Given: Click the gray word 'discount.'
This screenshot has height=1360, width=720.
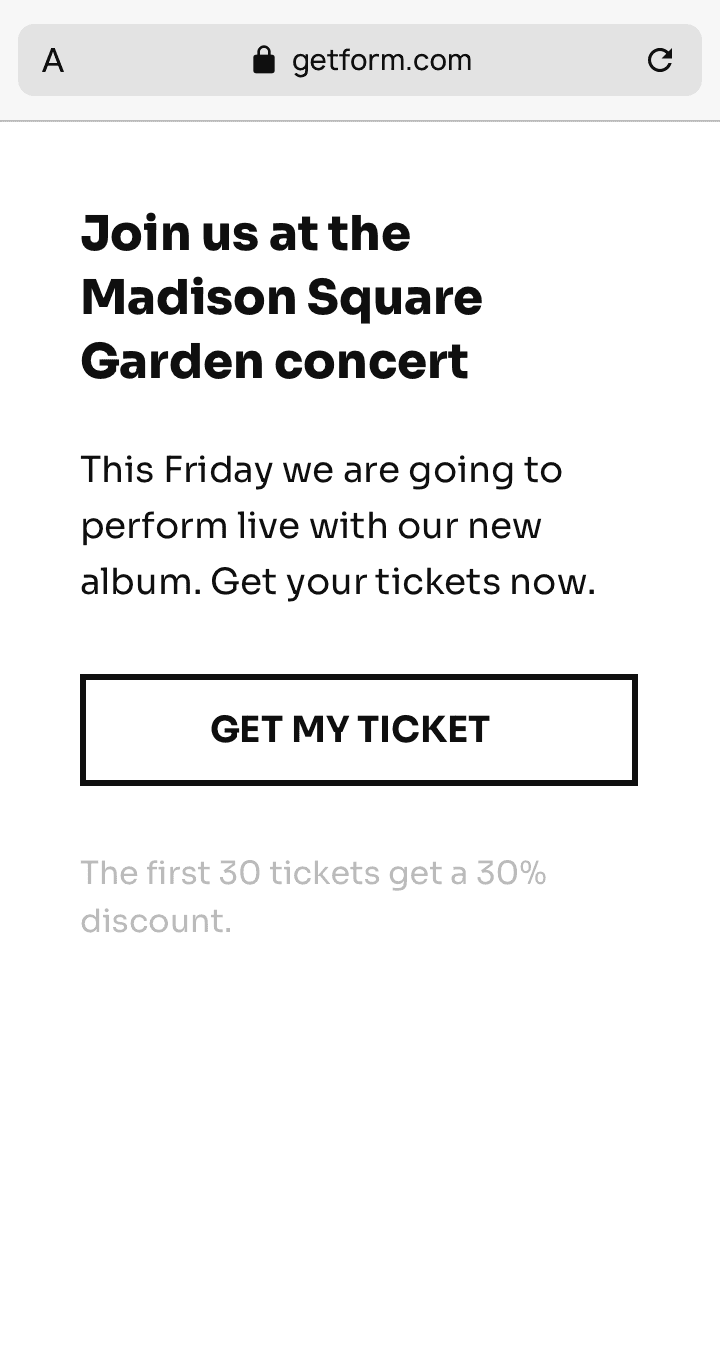Looking at the screenshot, I should 156,921.
